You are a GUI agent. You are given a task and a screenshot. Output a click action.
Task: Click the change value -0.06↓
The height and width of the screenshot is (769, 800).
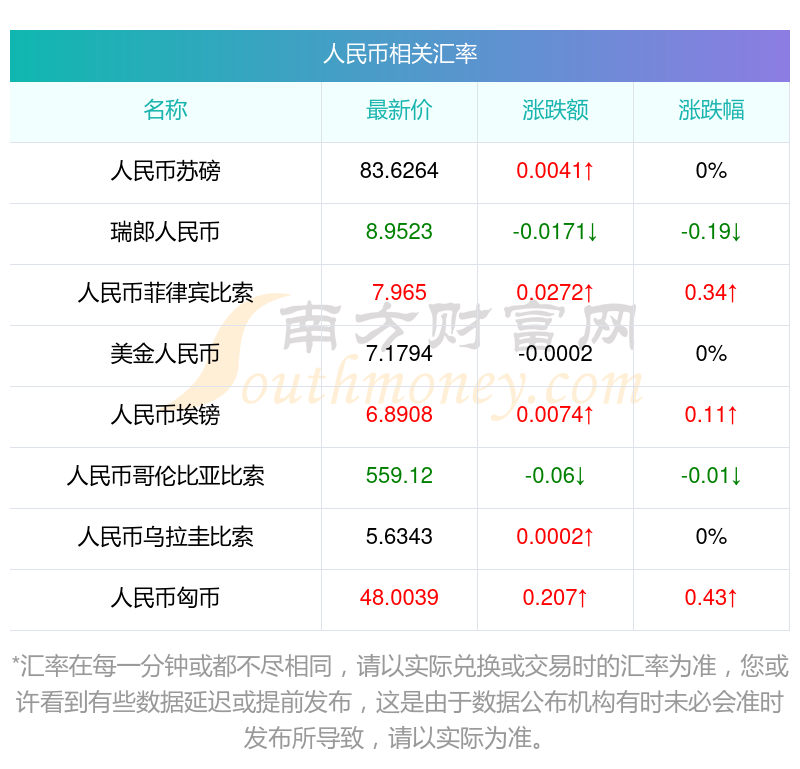click(555, 476)
